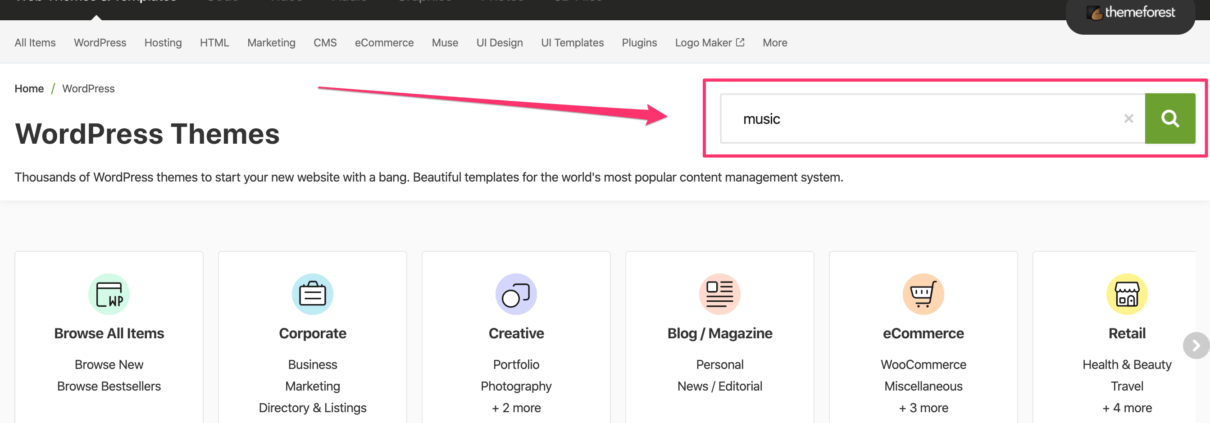This screenshot has width=1210, height=423.
Task: Open the All Items menu
Action: [x=35, y=43]
